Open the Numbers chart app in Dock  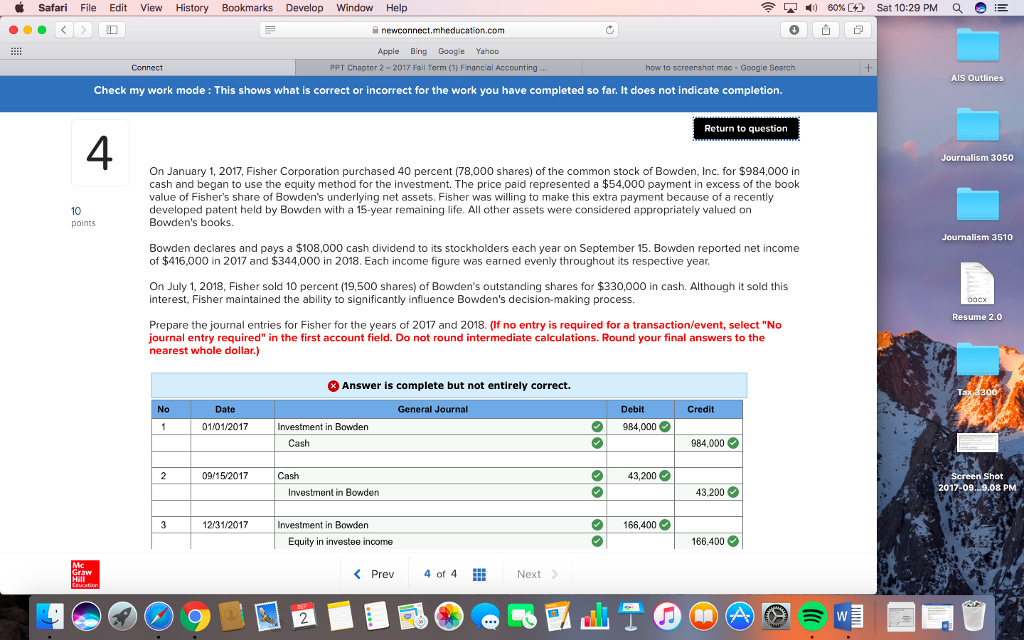[x=594, y=616]
